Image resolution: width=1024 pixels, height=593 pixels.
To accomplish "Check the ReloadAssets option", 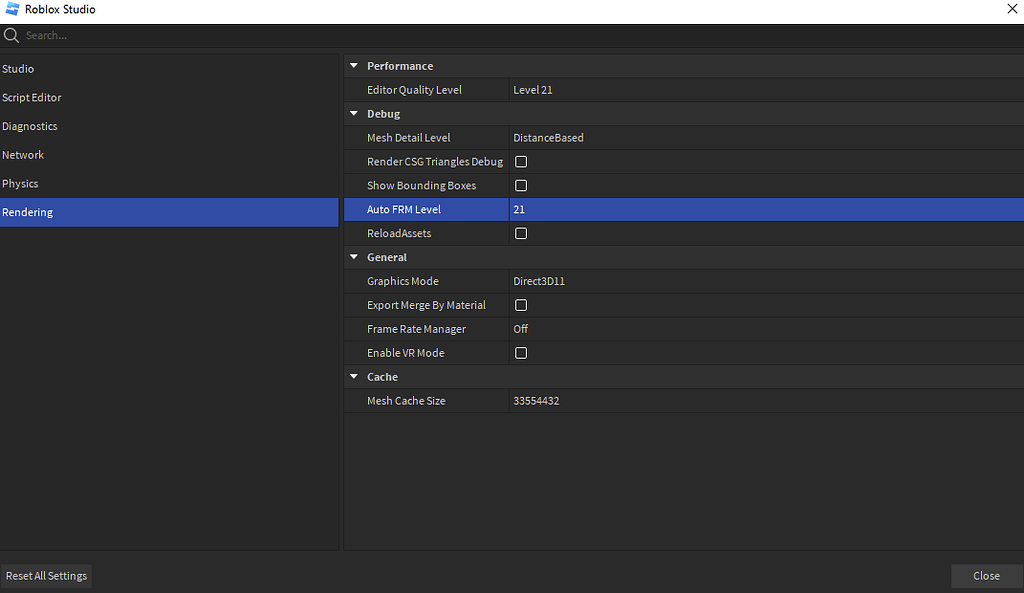I will 520,233.
